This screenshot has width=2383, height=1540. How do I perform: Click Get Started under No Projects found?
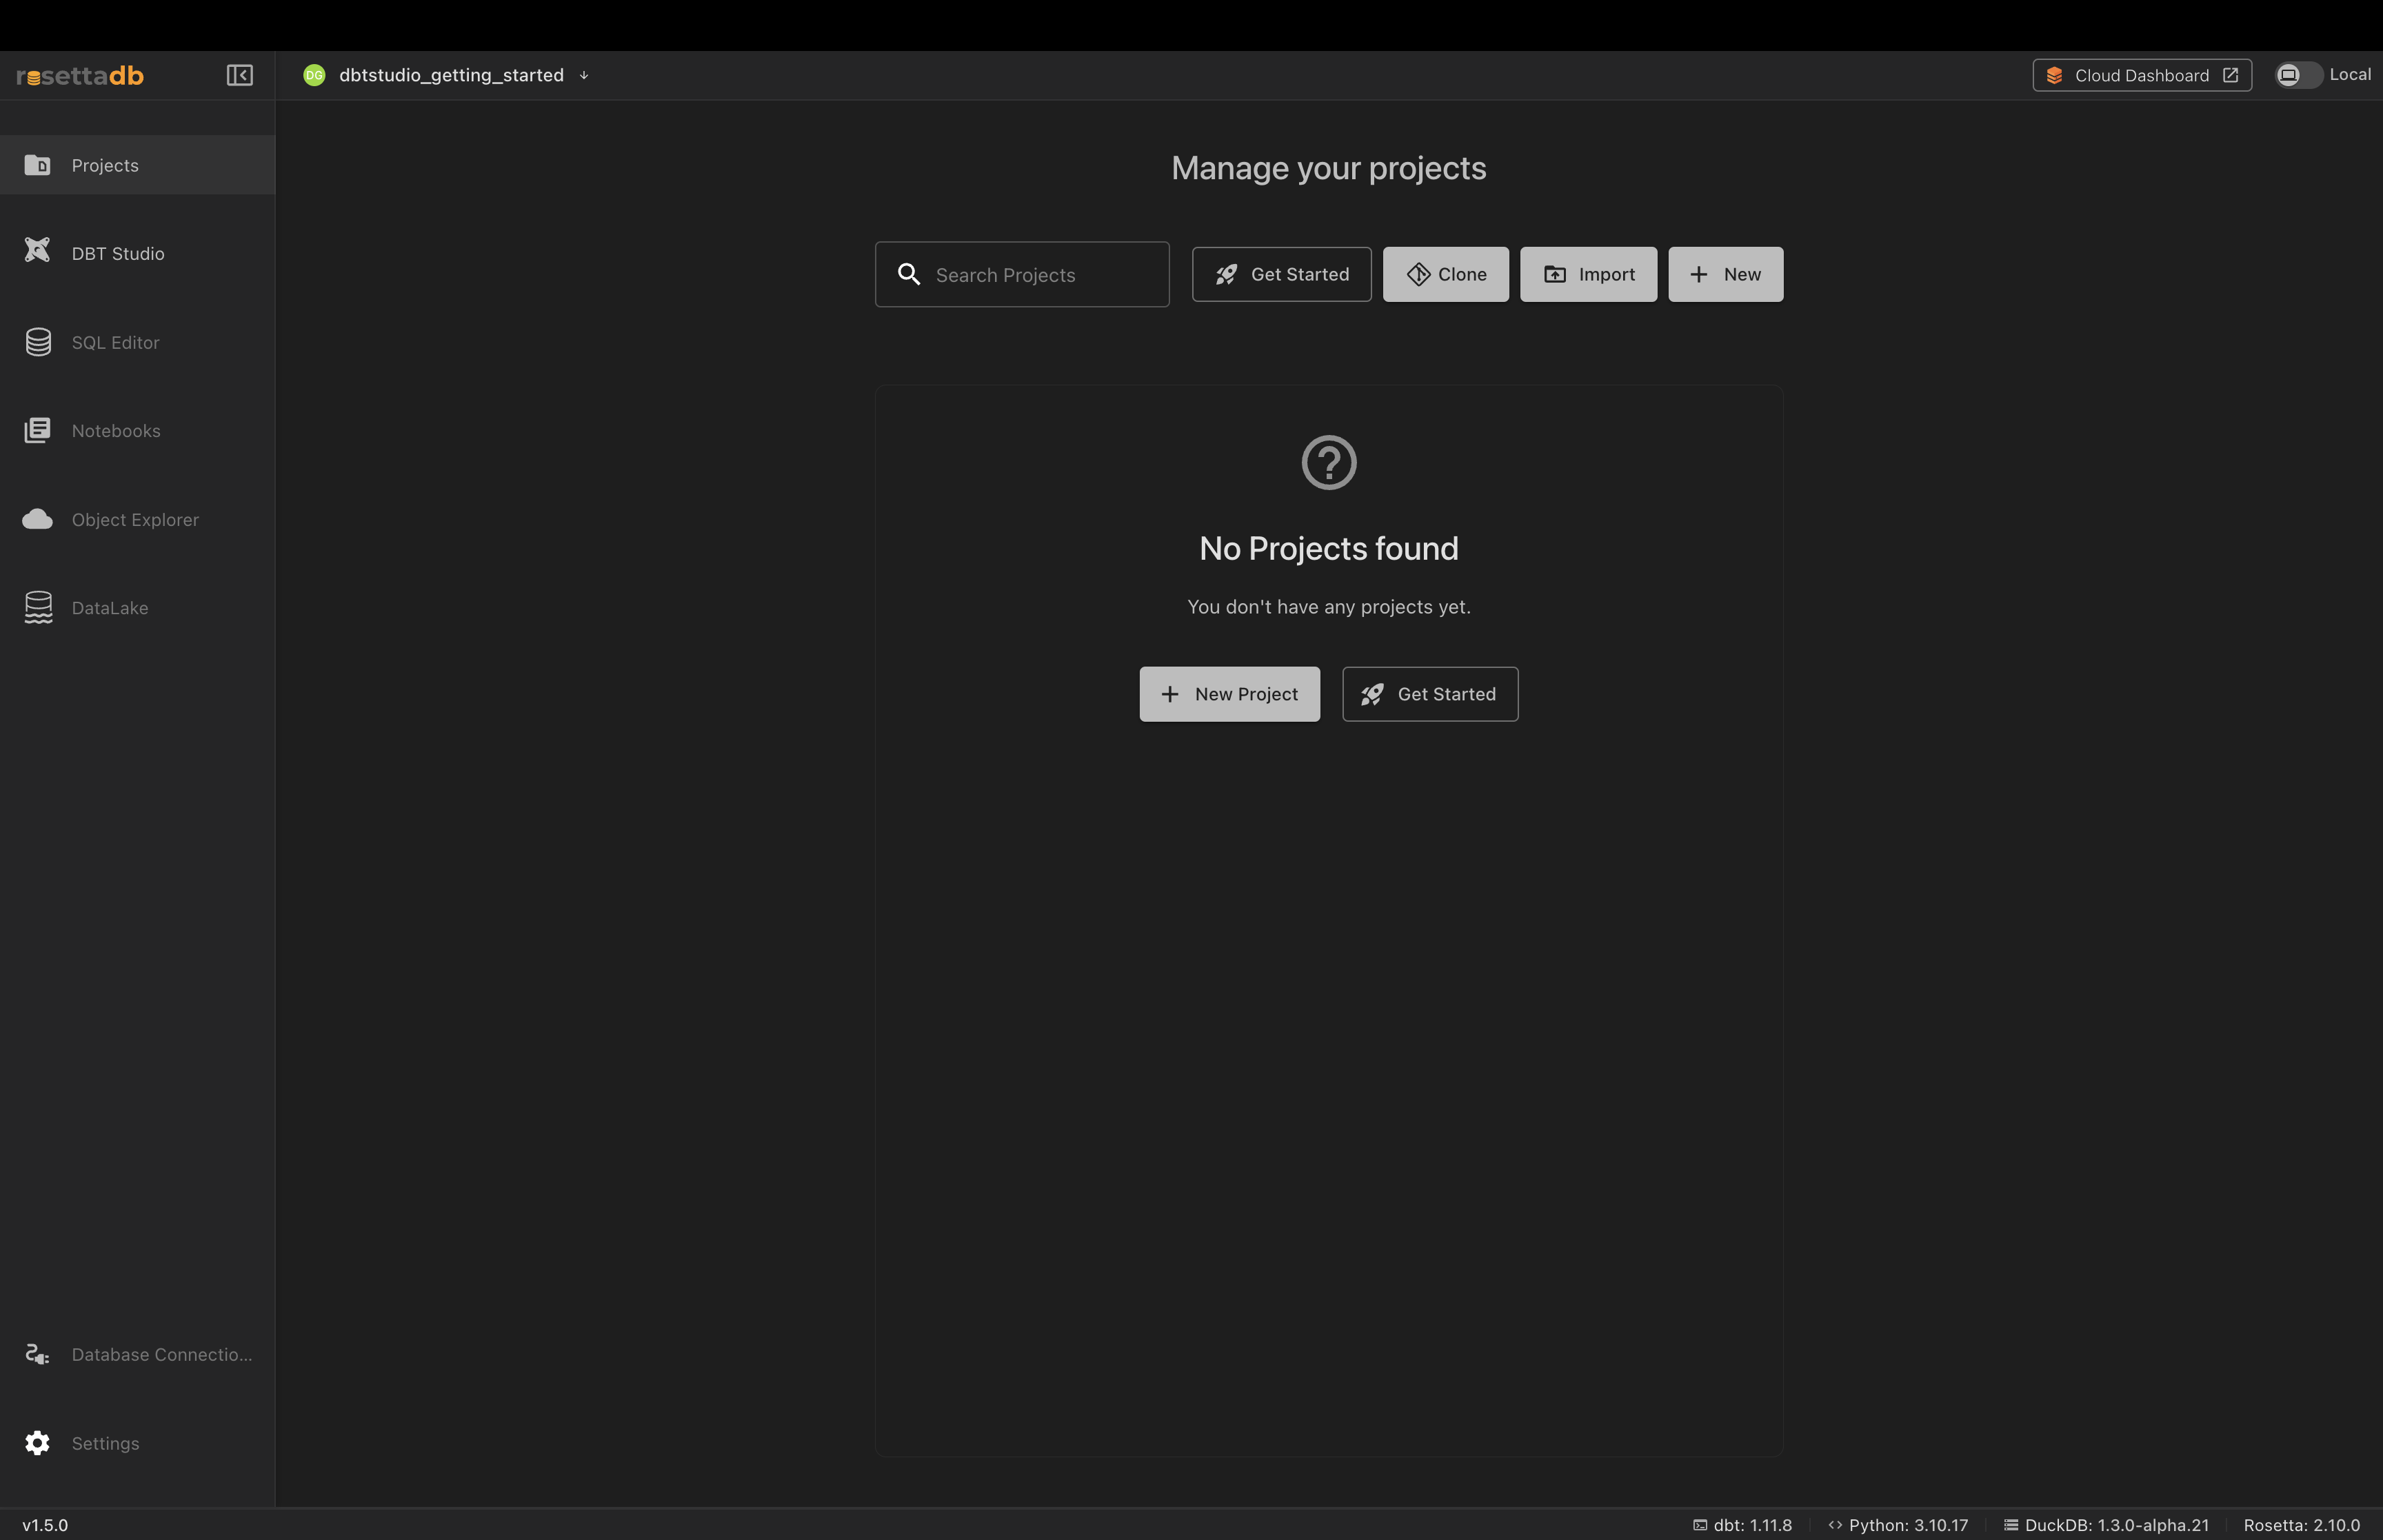pyautogui.click(x=1430, y=694)
